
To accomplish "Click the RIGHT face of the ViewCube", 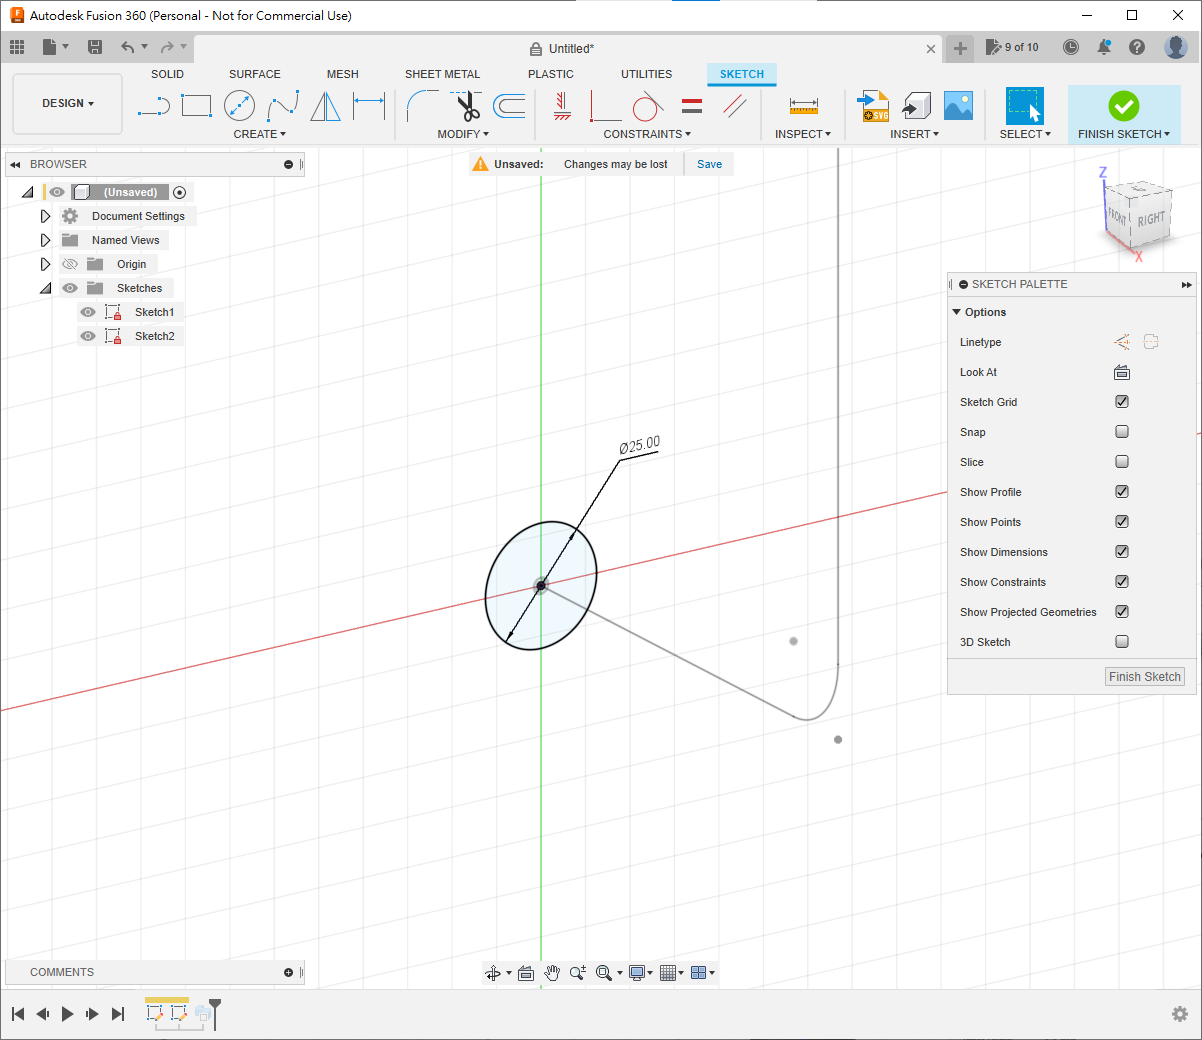I will click(x=1150, y=219).
